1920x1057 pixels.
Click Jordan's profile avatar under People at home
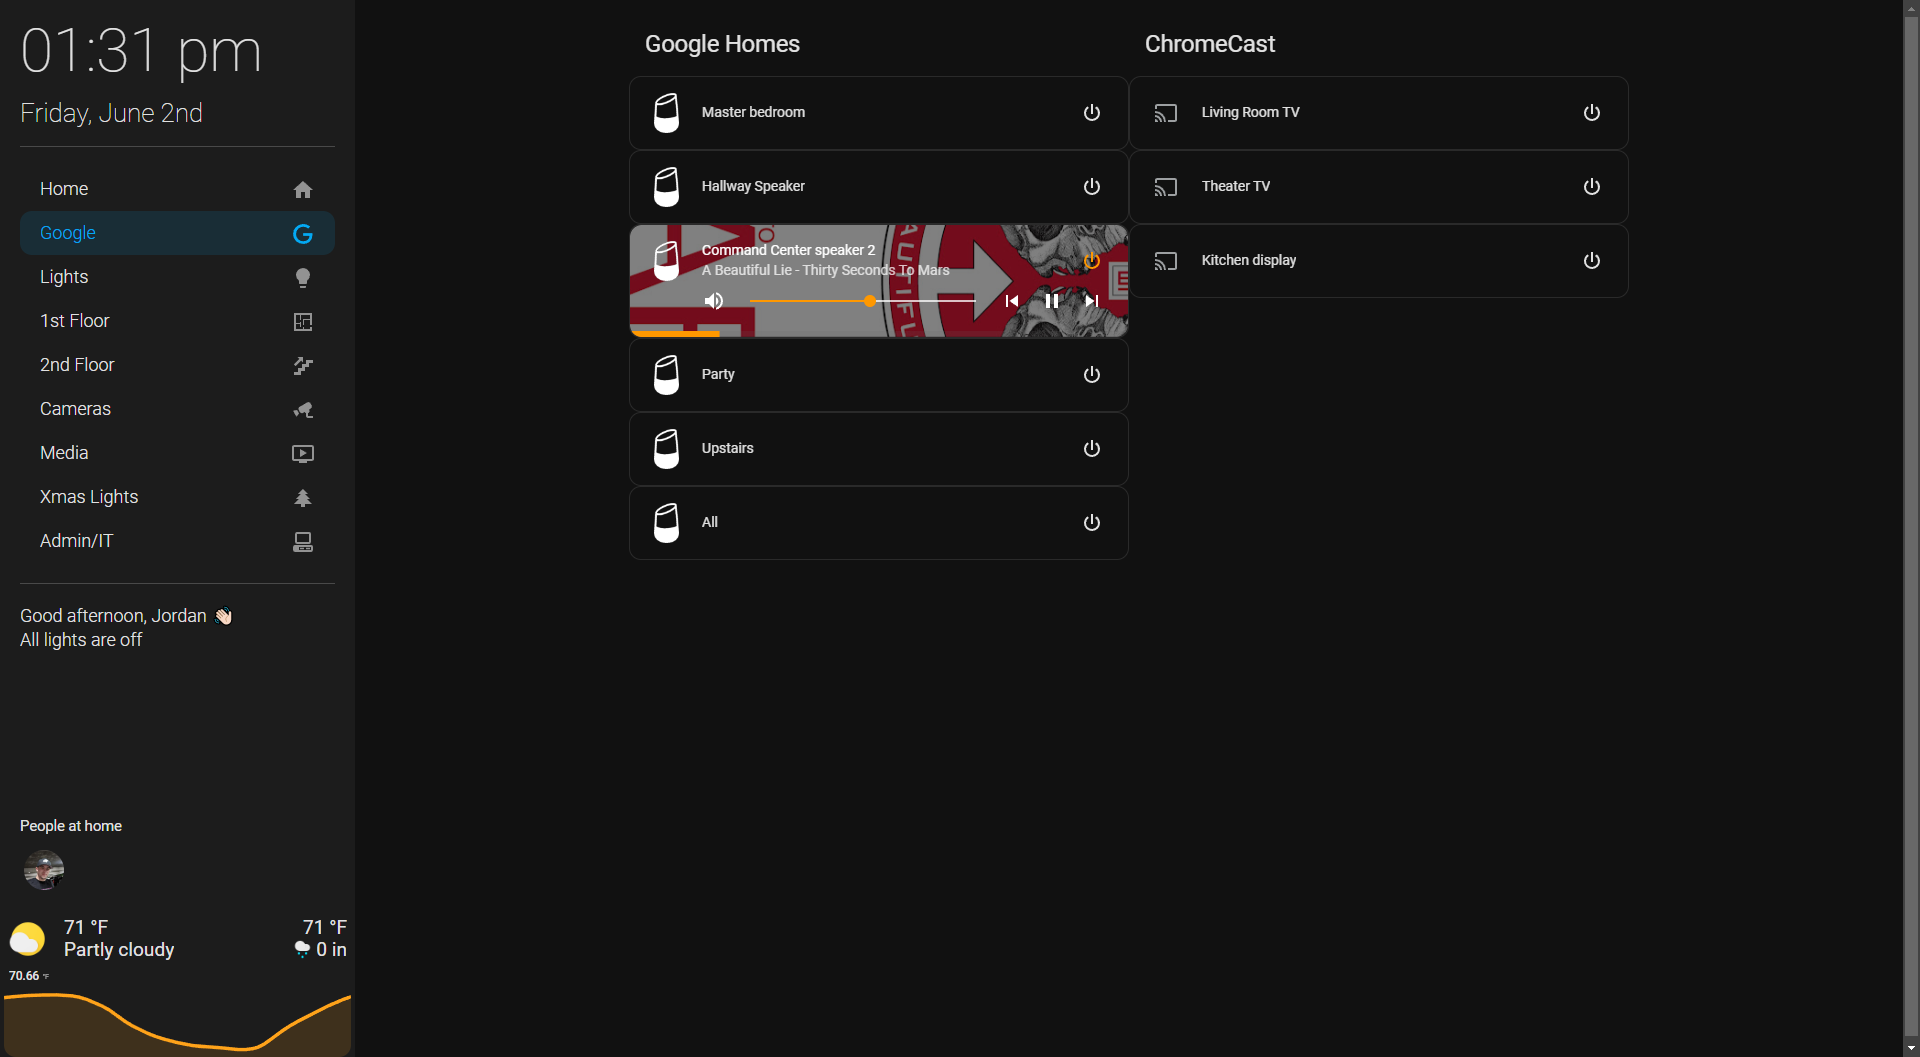click(43, 869)
